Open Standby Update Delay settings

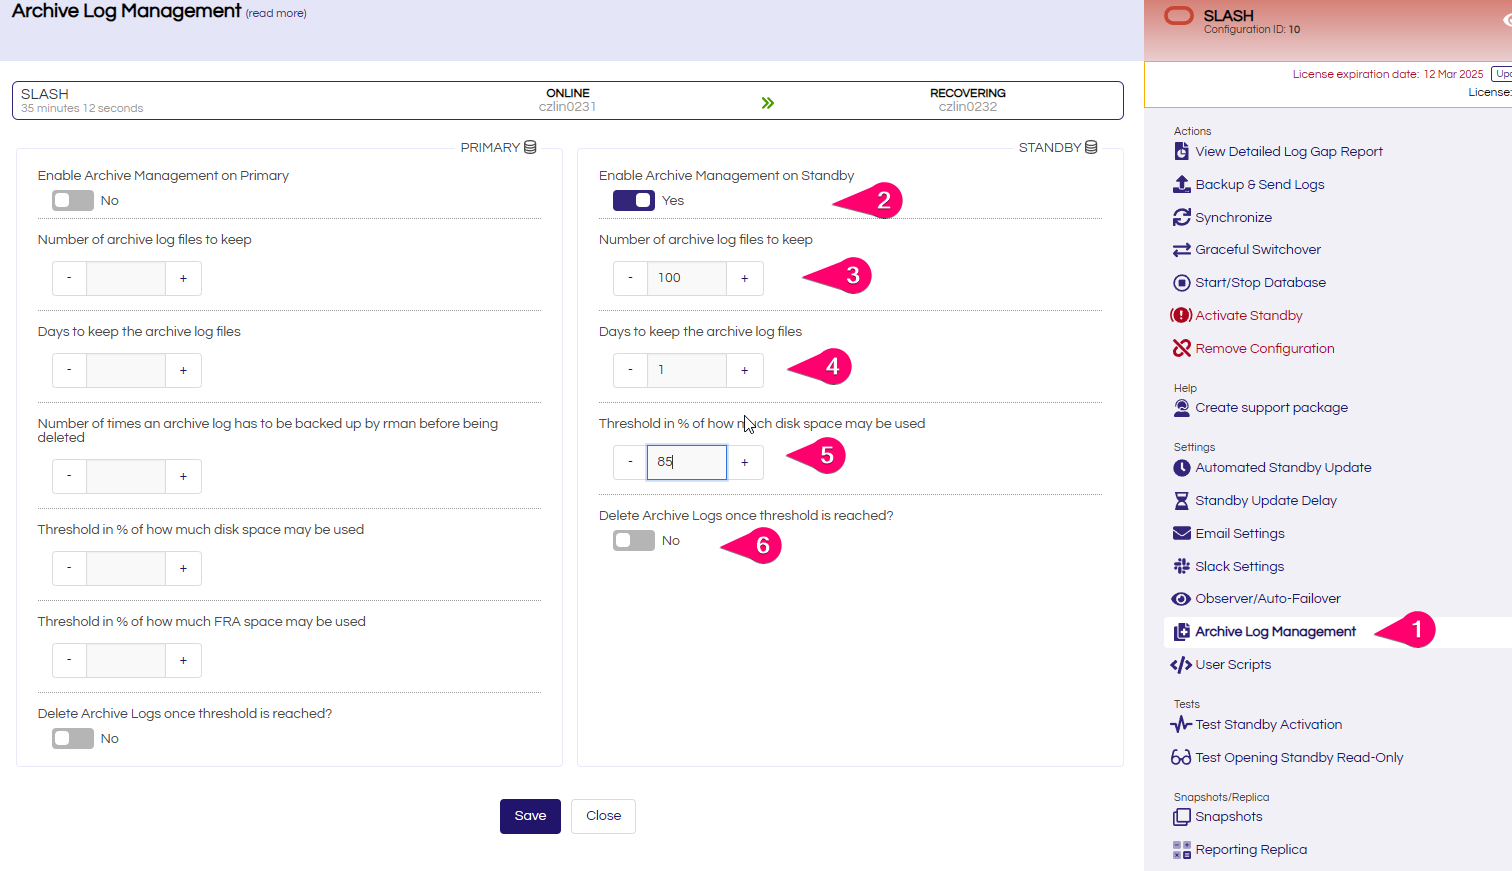(x=1266, y=500)
